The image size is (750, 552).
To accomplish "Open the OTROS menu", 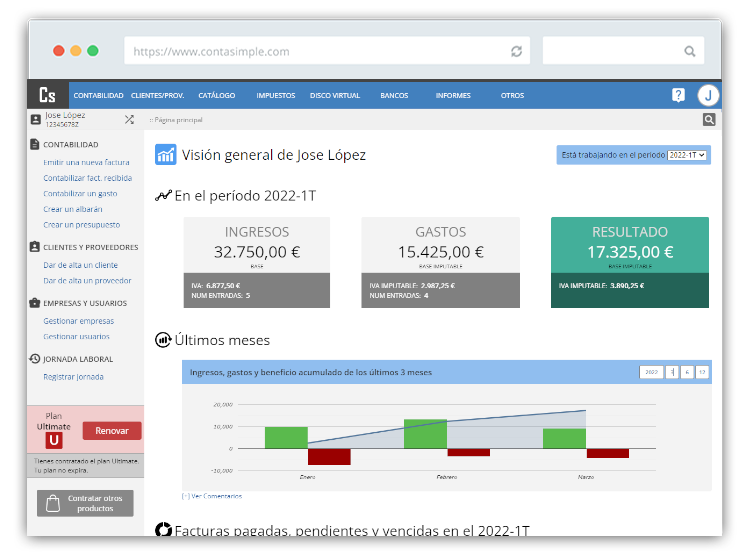I will [512, 96].
